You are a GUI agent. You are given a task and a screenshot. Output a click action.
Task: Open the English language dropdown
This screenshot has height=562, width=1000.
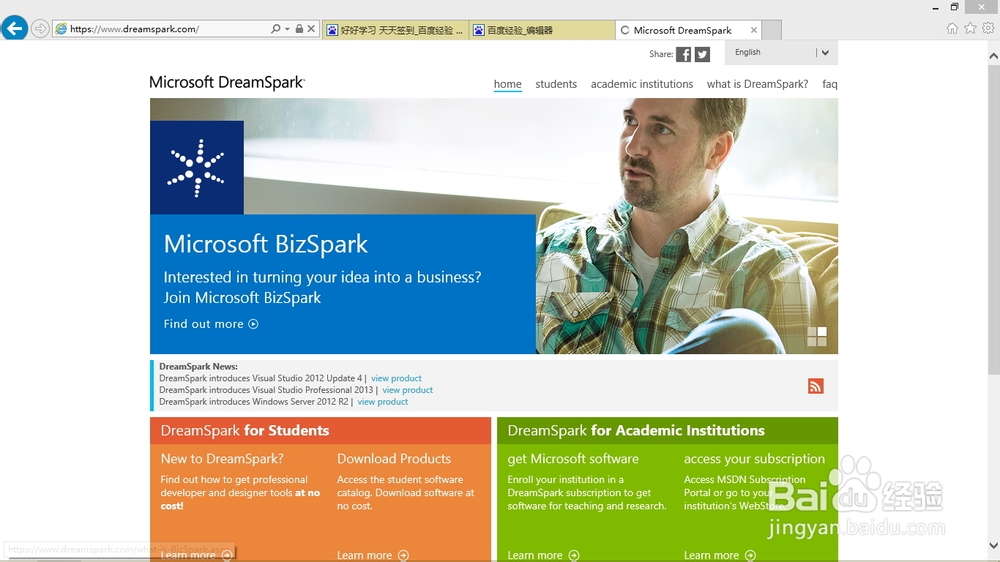pos(781,52)
